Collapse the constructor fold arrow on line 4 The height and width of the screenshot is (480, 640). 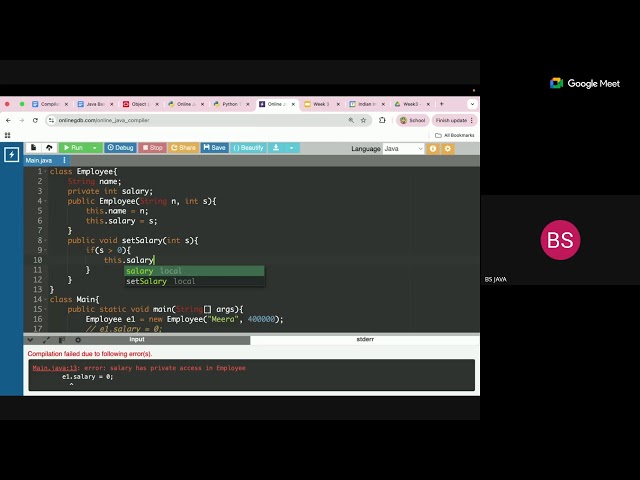pos(45,201)
